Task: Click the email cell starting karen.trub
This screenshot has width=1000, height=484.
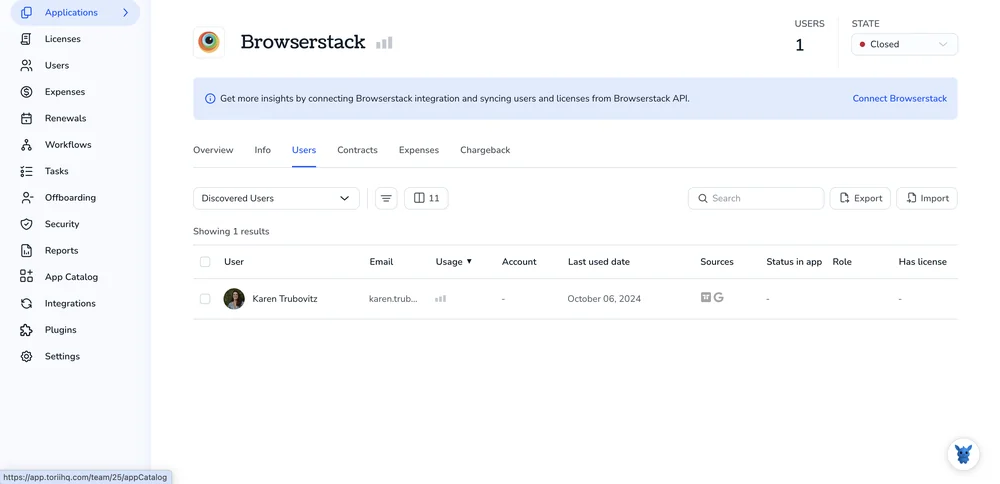Action: 393,299
